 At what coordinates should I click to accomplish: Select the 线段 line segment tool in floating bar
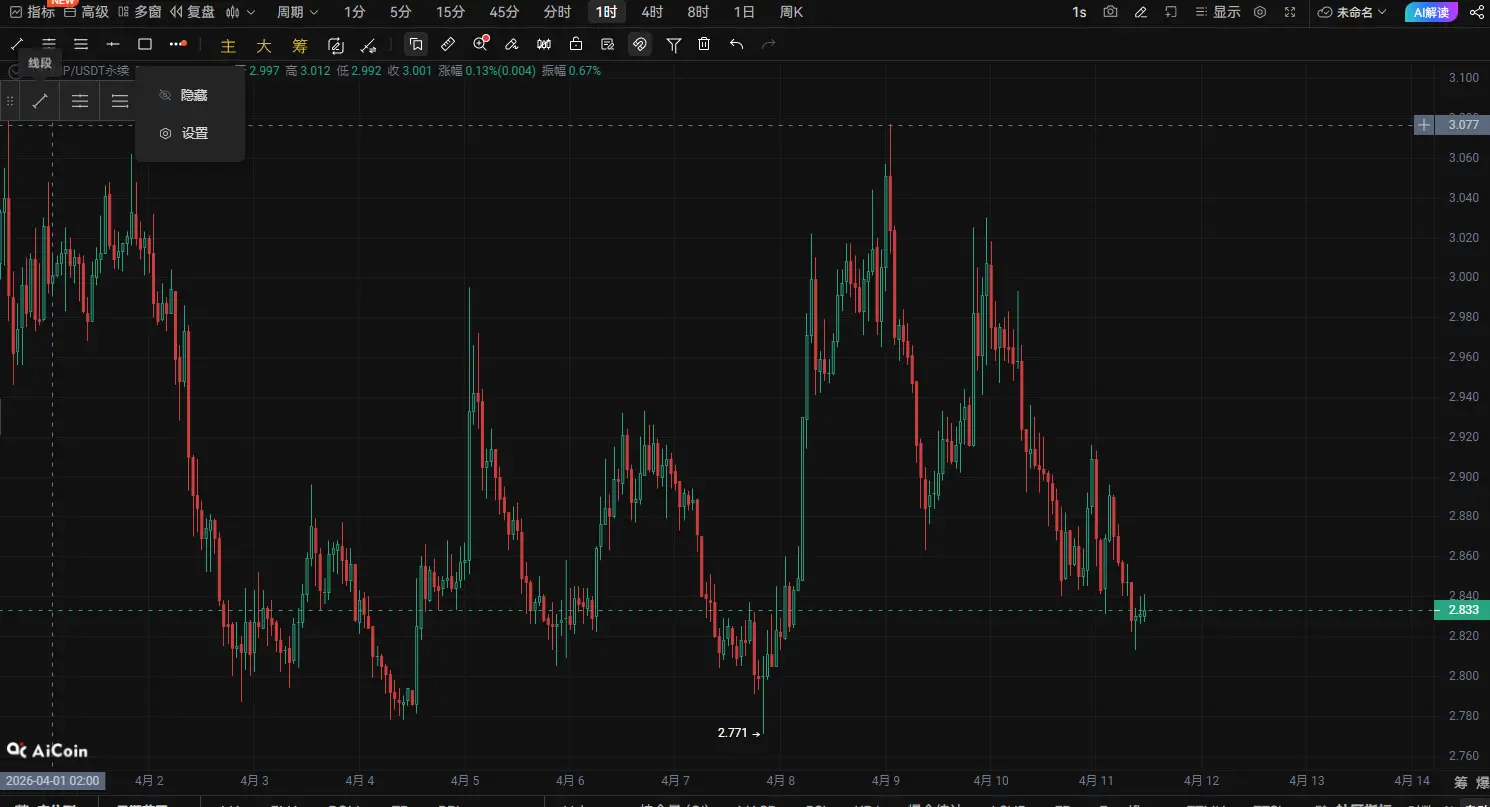pos(40,101)
